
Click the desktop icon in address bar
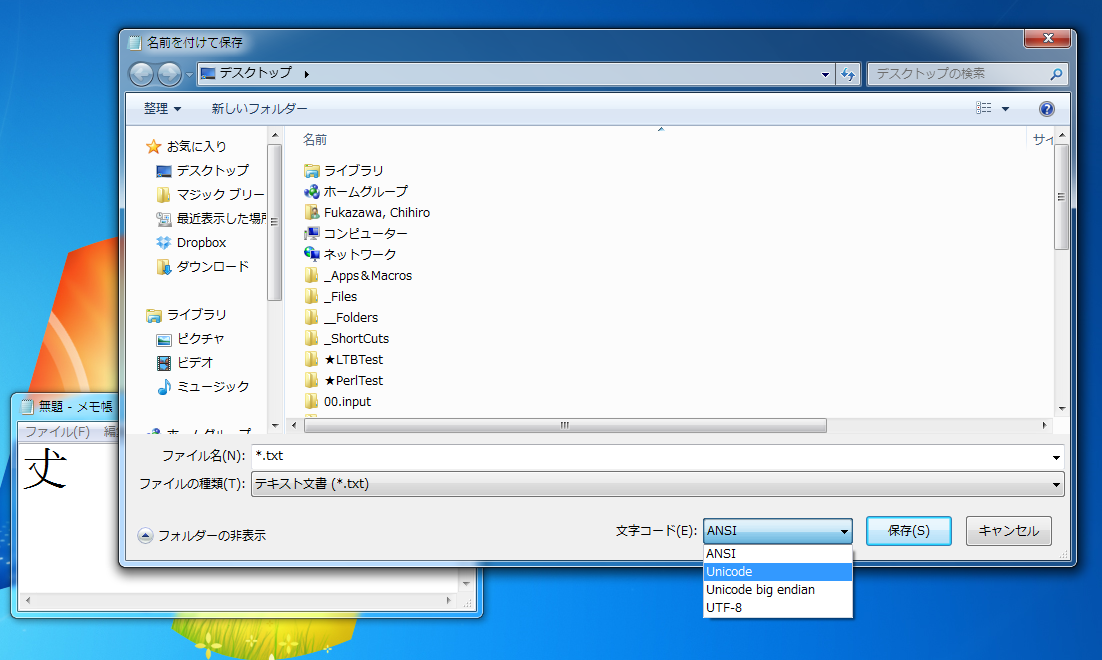208,73
